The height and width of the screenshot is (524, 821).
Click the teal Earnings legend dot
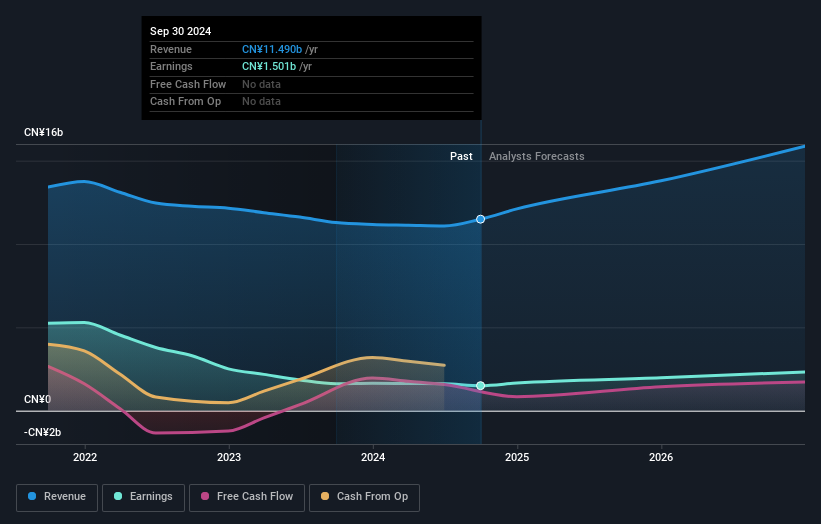118,496
